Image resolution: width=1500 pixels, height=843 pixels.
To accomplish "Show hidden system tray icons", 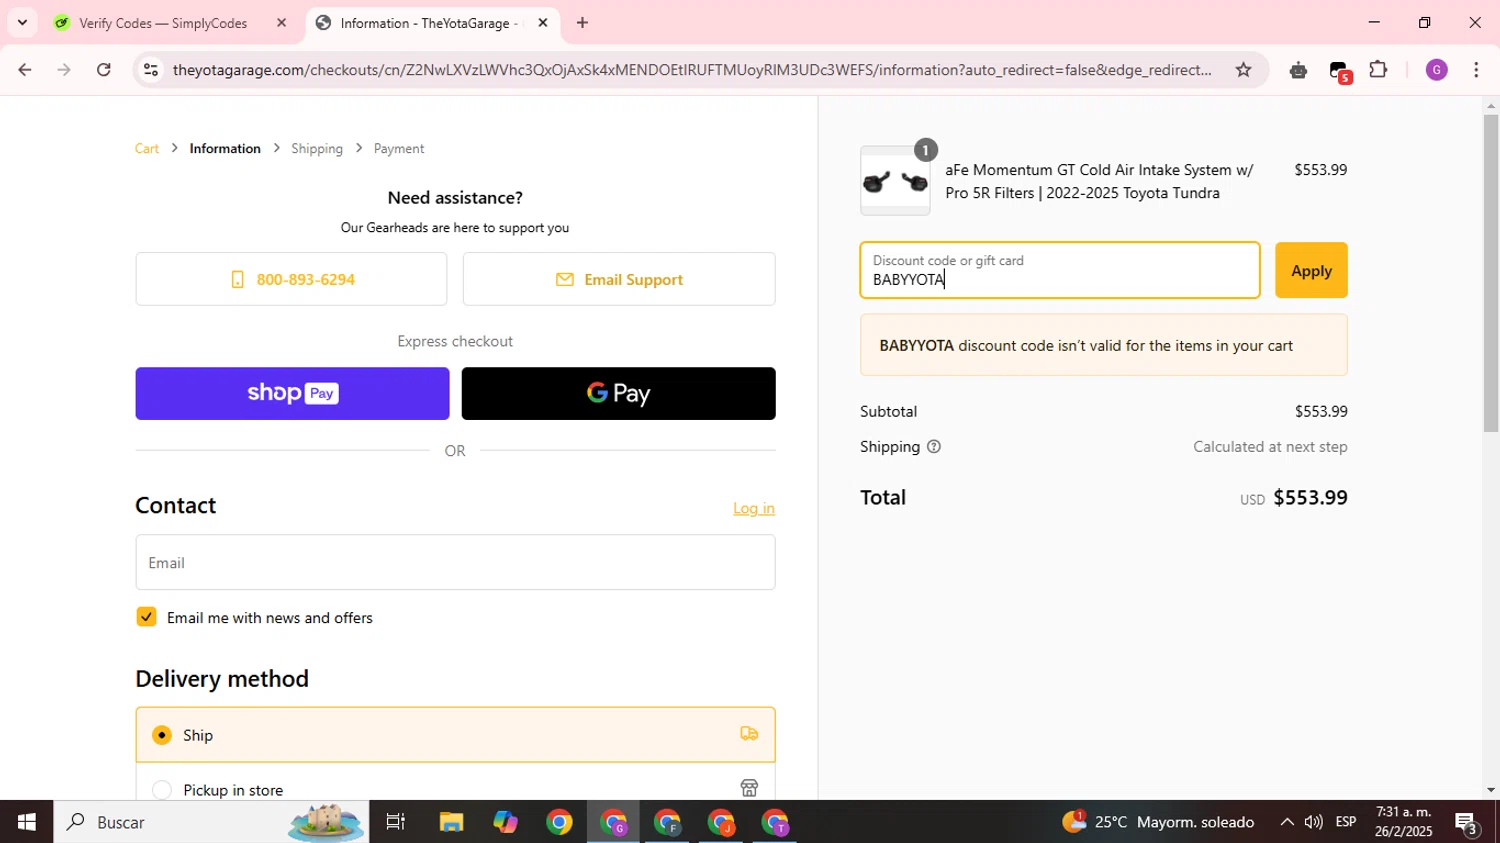I will click(1287, 822).
